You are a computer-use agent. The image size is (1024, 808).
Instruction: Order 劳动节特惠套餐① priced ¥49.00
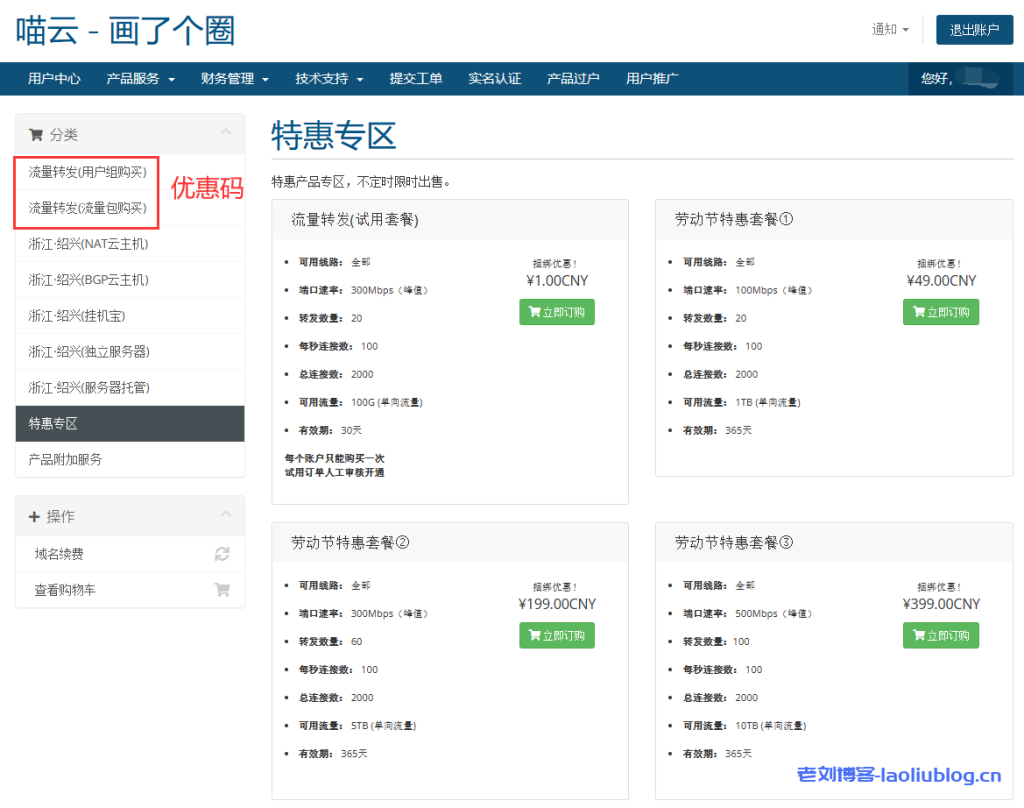(x=941, y=312)
